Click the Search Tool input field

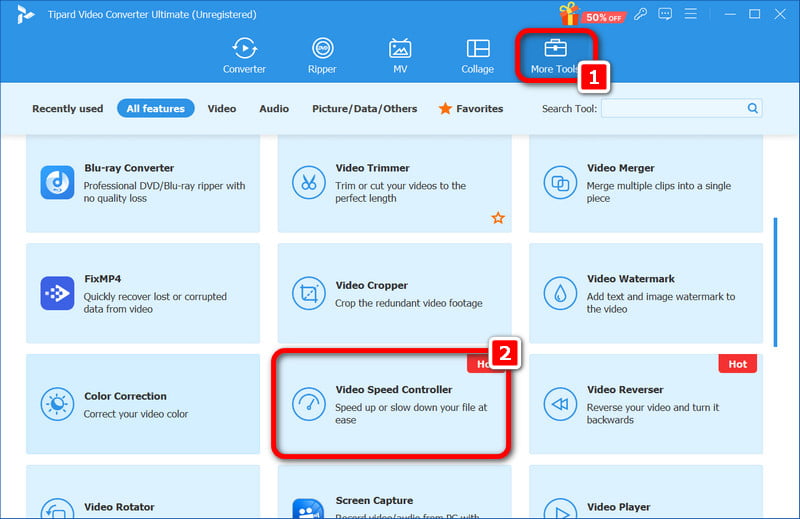(x=673, y=108)
